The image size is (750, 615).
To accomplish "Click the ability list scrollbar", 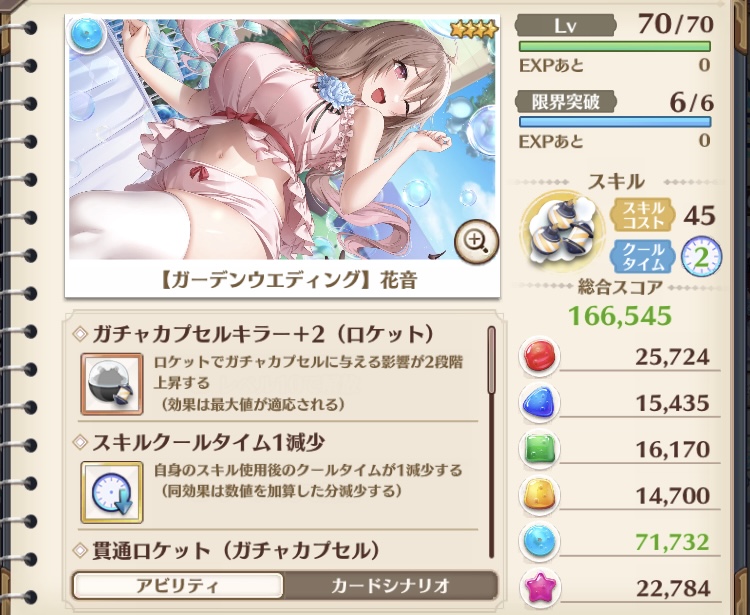I will click(491, 442).
